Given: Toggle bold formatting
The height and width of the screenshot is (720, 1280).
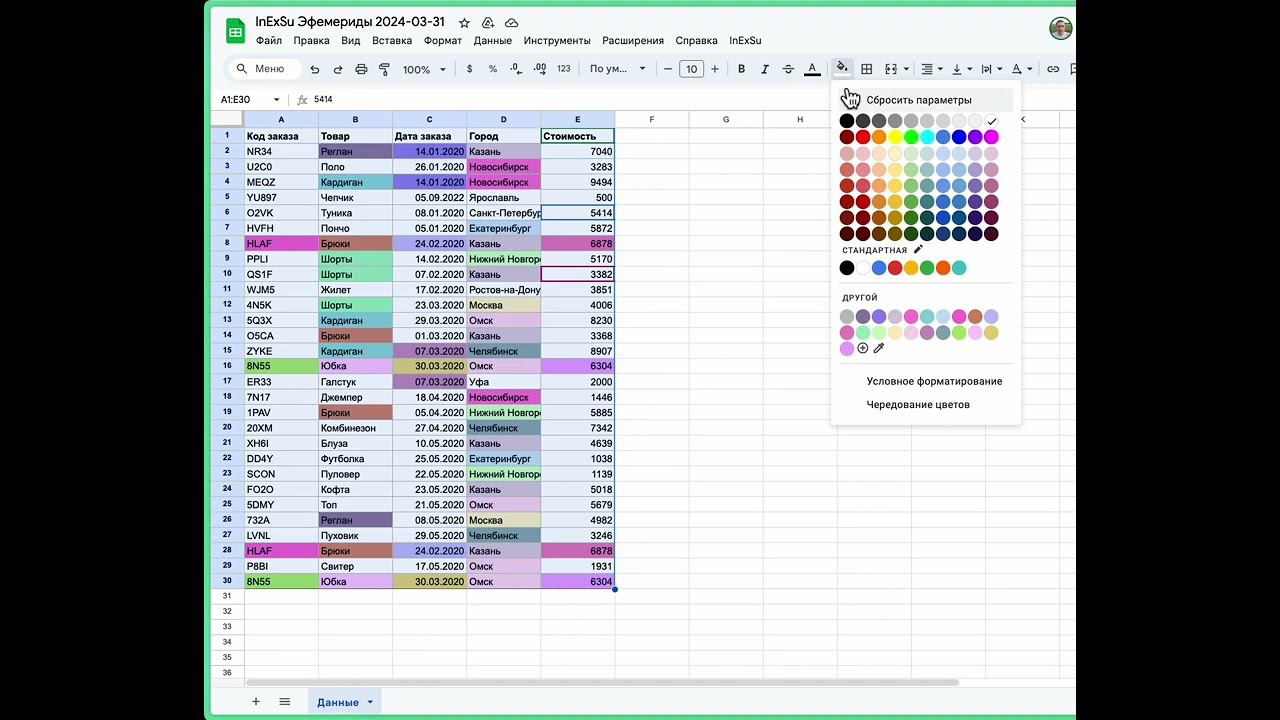Looking at the screenshot, I should 741,69.
